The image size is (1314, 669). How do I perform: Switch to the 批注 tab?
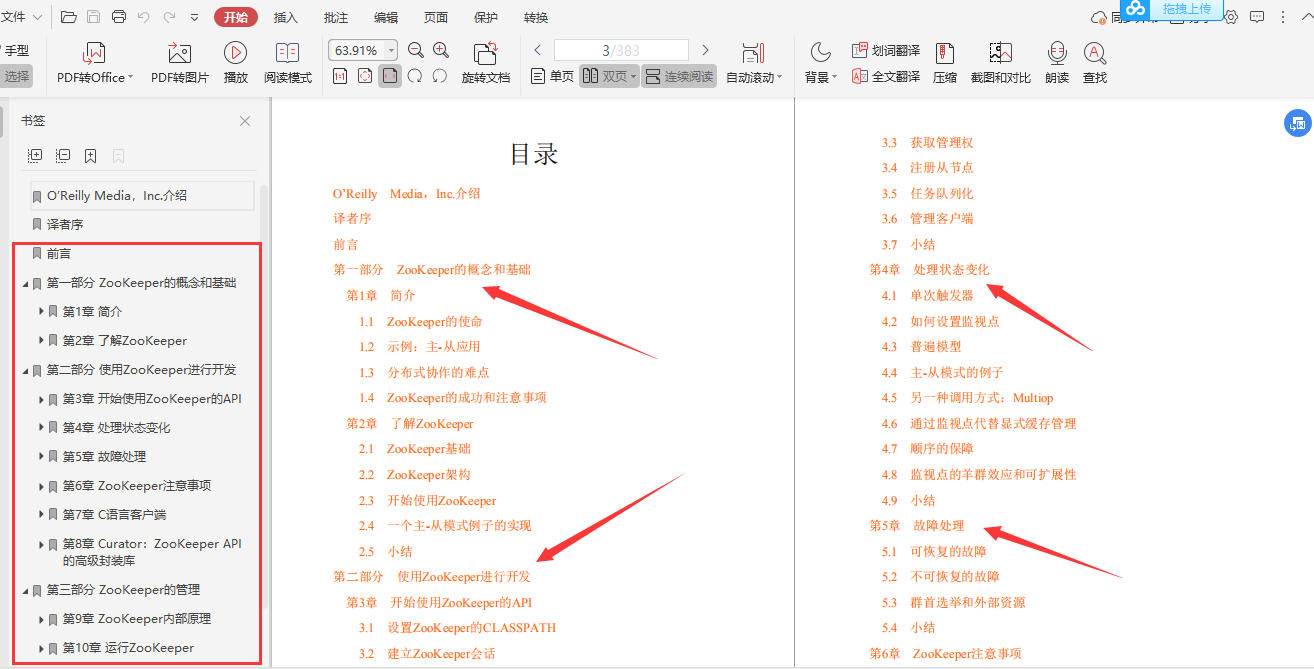[x=336, y=17]
